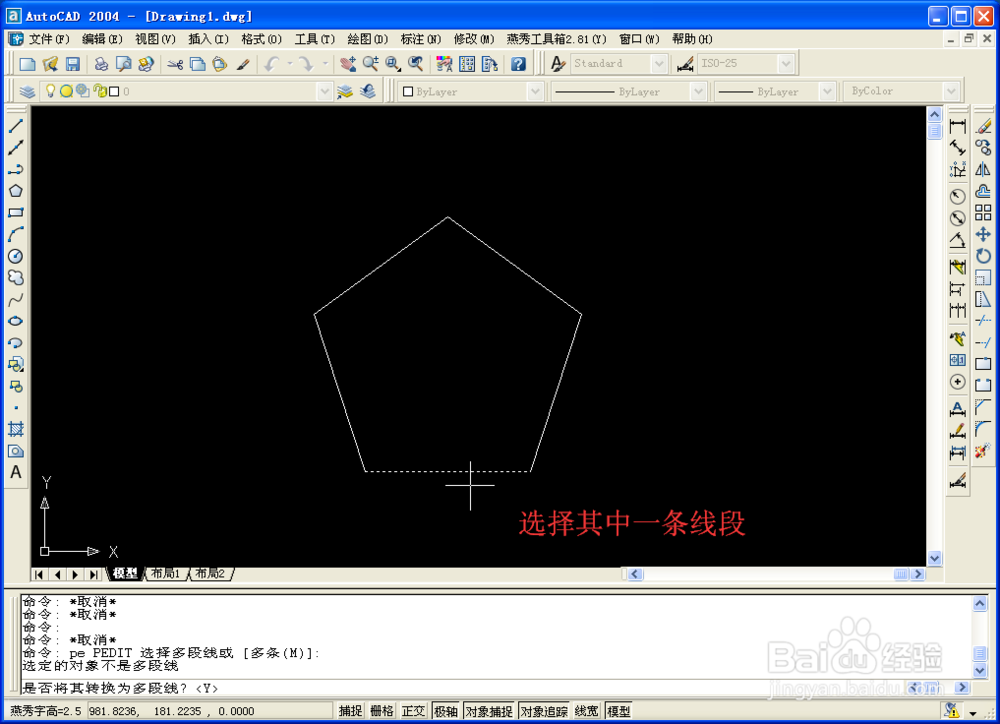Screen dimensions: 1000x724
Task: Click the command window scroll up arrow
Action: [980, 603]
